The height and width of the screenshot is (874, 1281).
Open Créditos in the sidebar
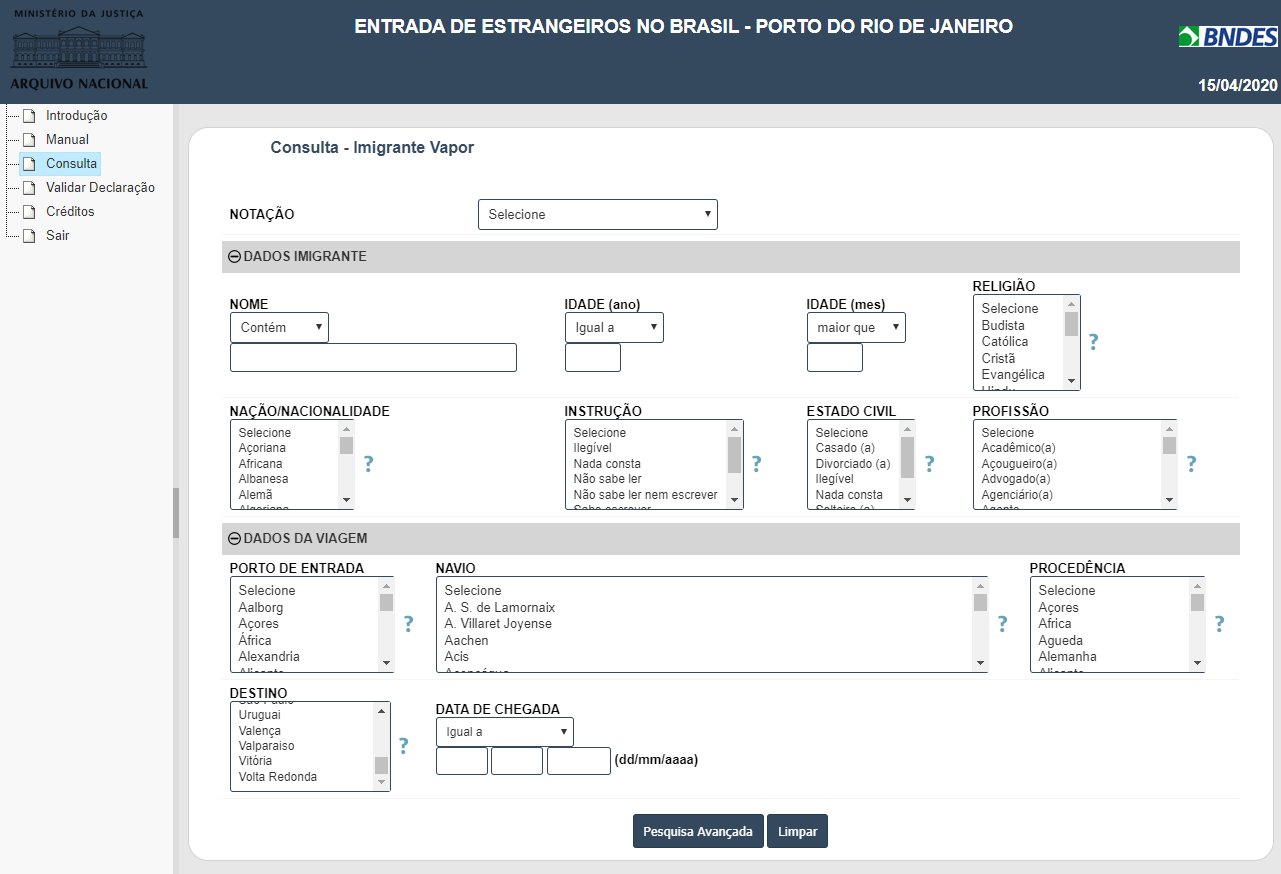[70, 212]
